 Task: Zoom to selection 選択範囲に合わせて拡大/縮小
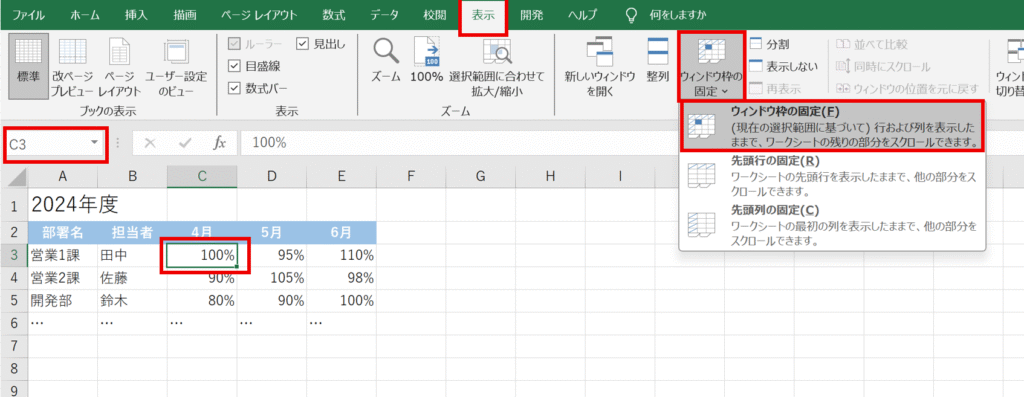496,68
